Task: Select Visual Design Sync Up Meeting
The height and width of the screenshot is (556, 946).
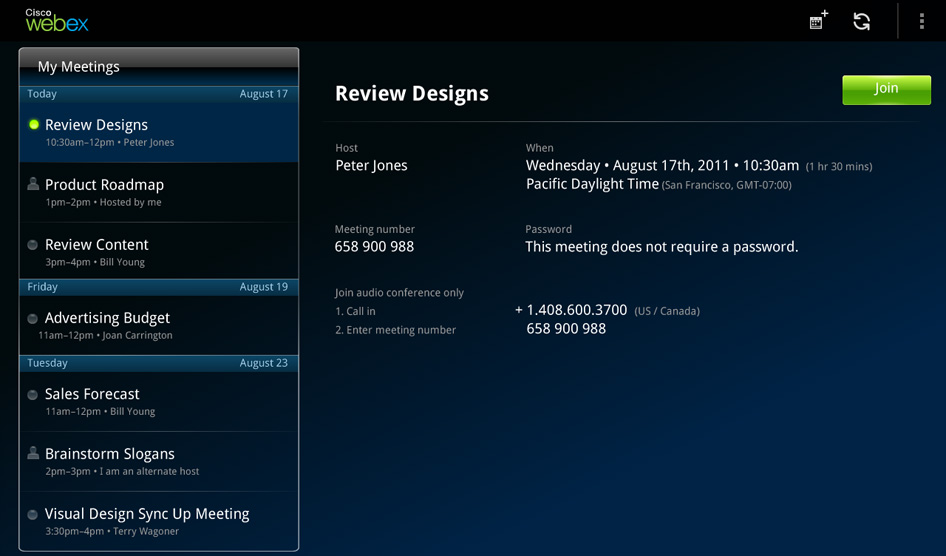Action: coord(160,520)
